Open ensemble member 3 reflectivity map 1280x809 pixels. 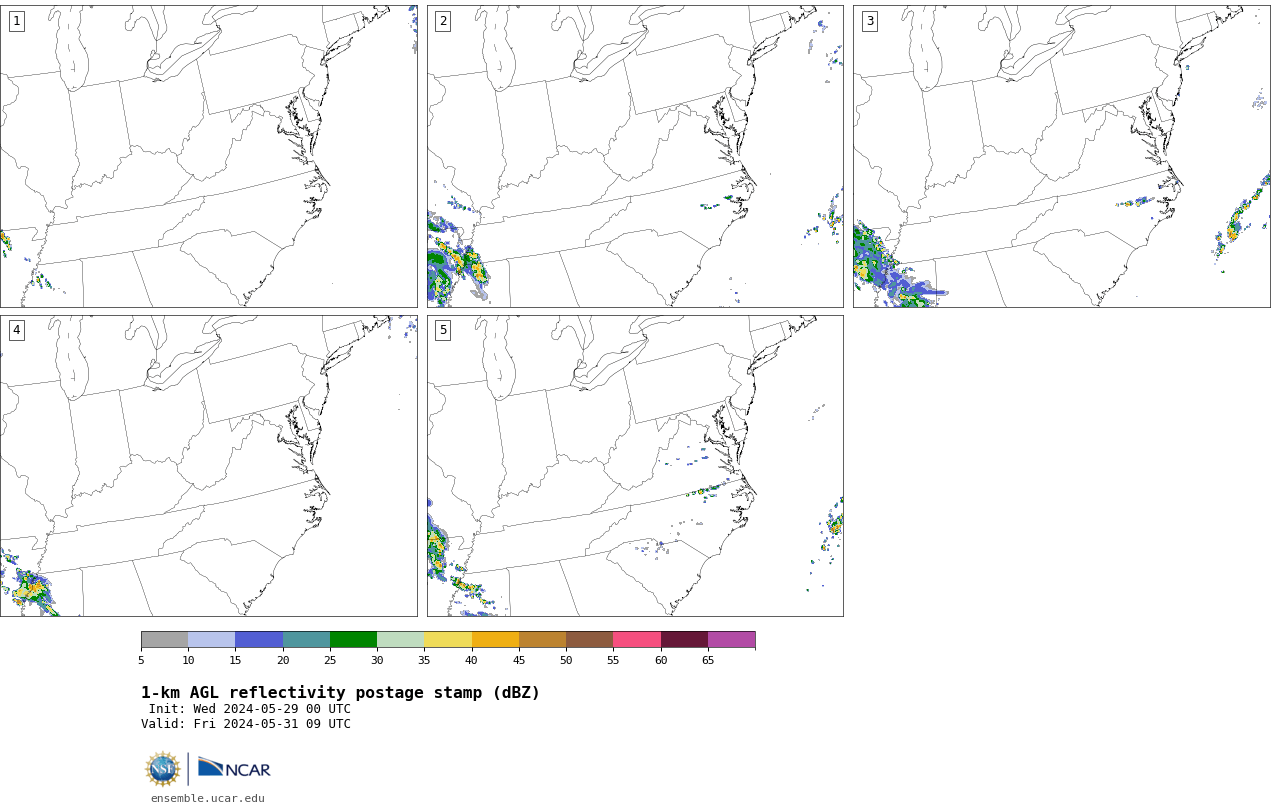click(1061, 156)
